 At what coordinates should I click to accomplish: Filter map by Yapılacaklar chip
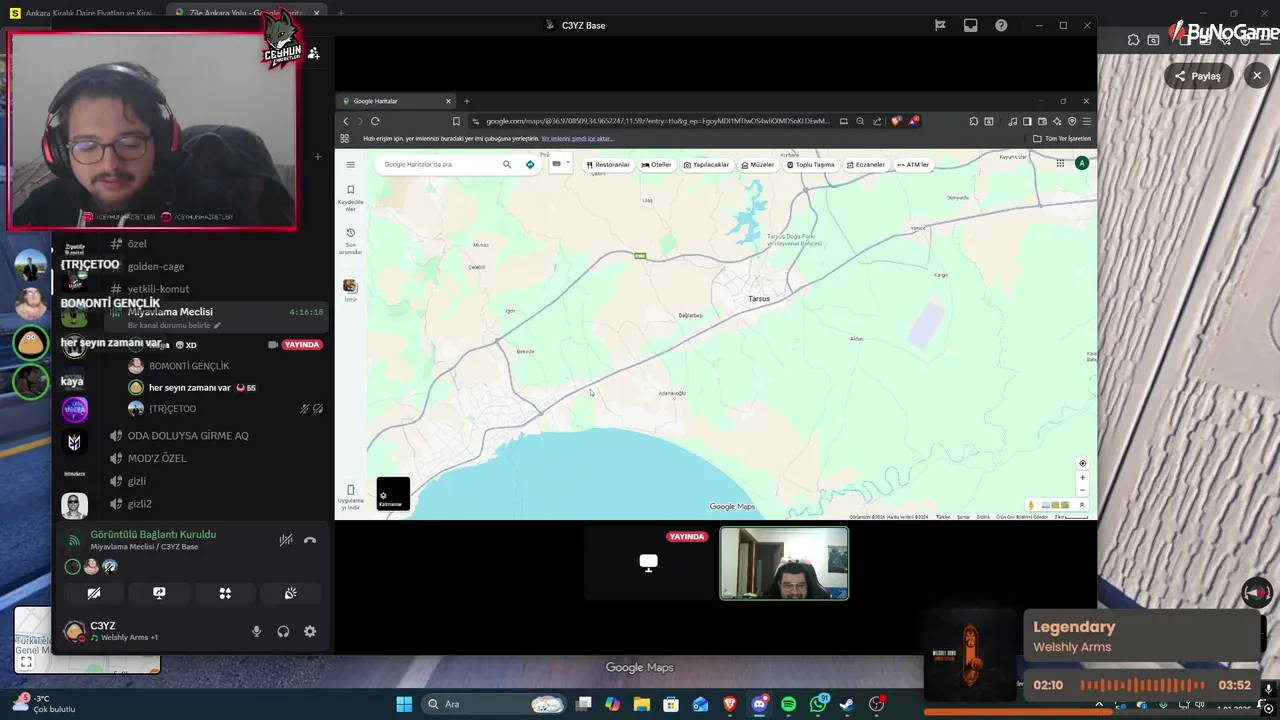point(706,164)
